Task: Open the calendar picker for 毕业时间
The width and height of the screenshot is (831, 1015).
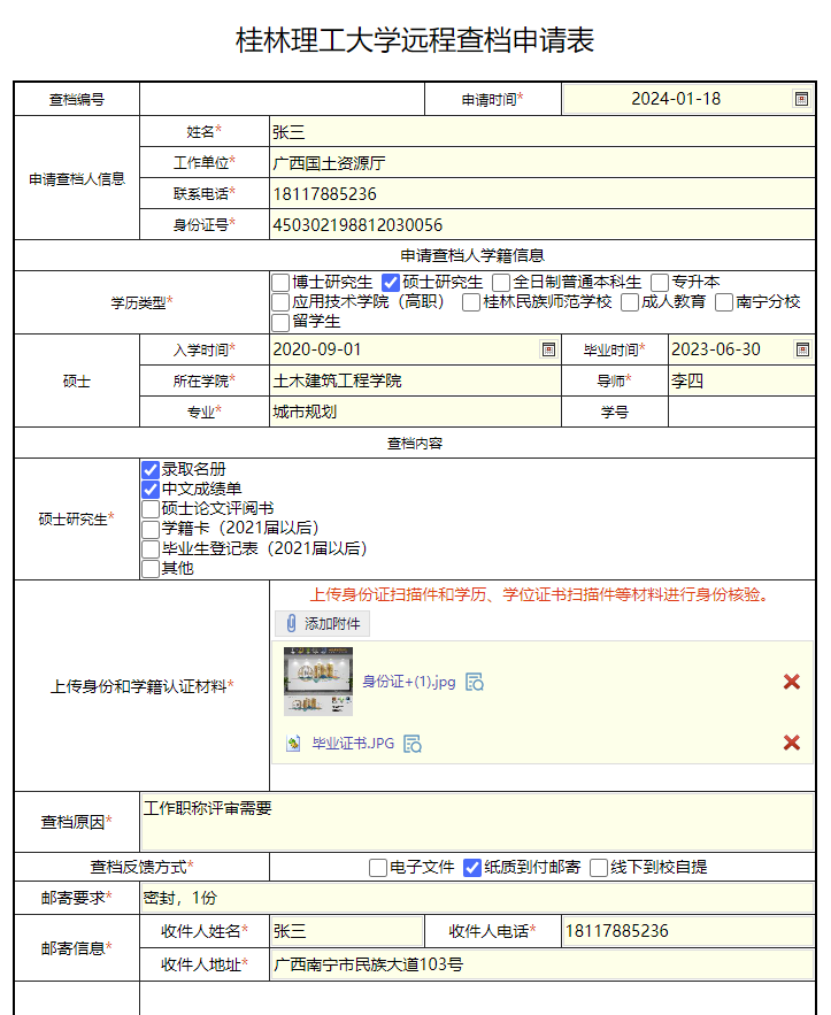Action: (x=801, y=349)
